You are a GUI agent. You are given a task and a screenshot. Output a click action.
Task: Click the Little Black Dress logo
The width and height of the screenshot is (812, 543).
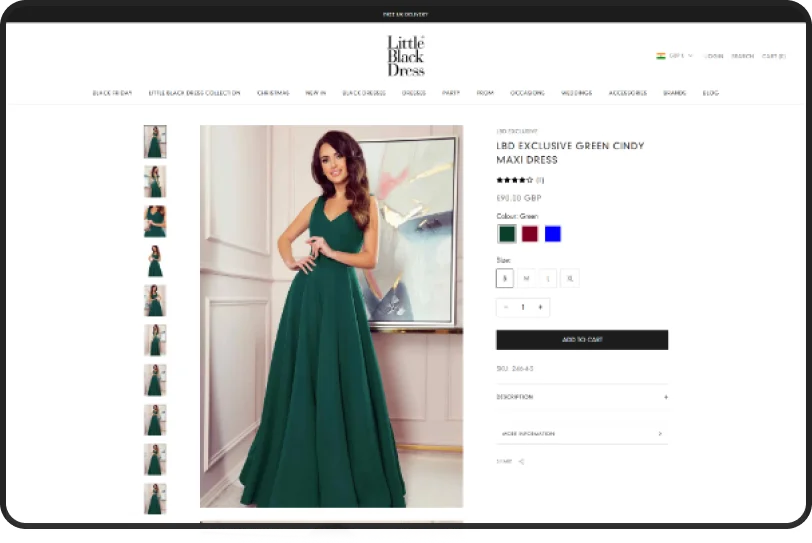point(406,56)
